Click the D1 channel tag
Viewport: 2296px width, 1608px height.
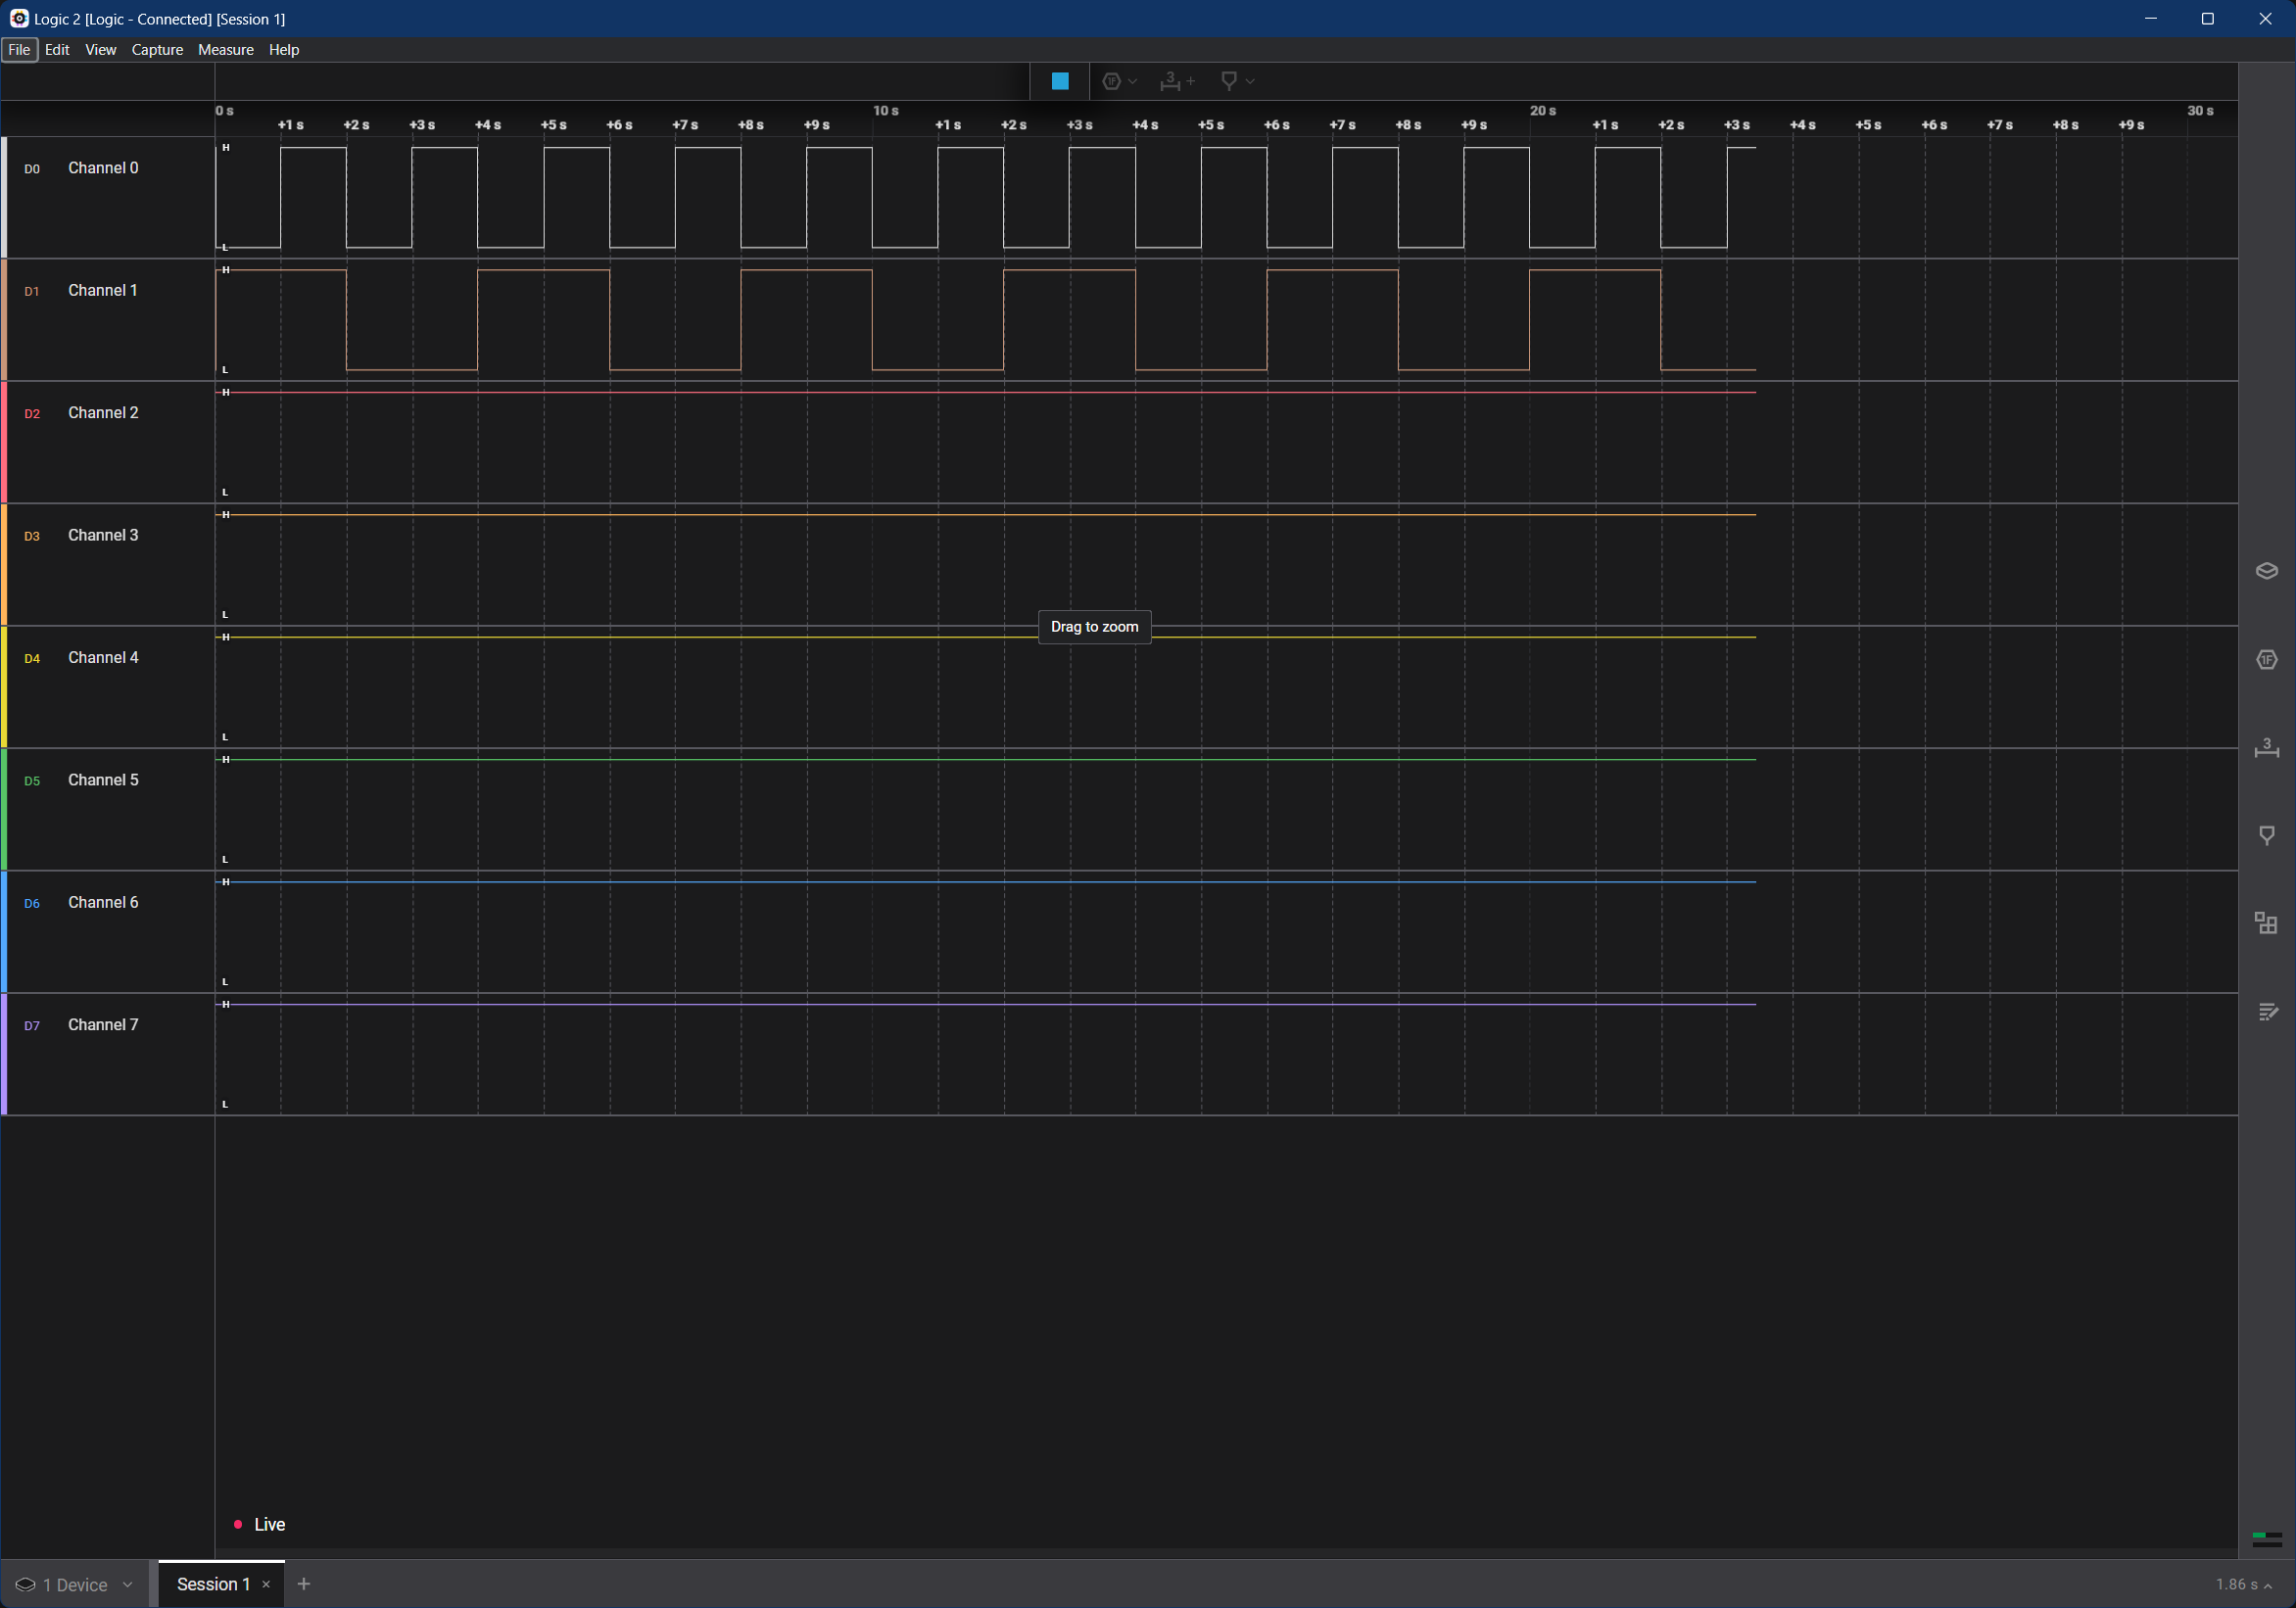[x=32, y=291]
